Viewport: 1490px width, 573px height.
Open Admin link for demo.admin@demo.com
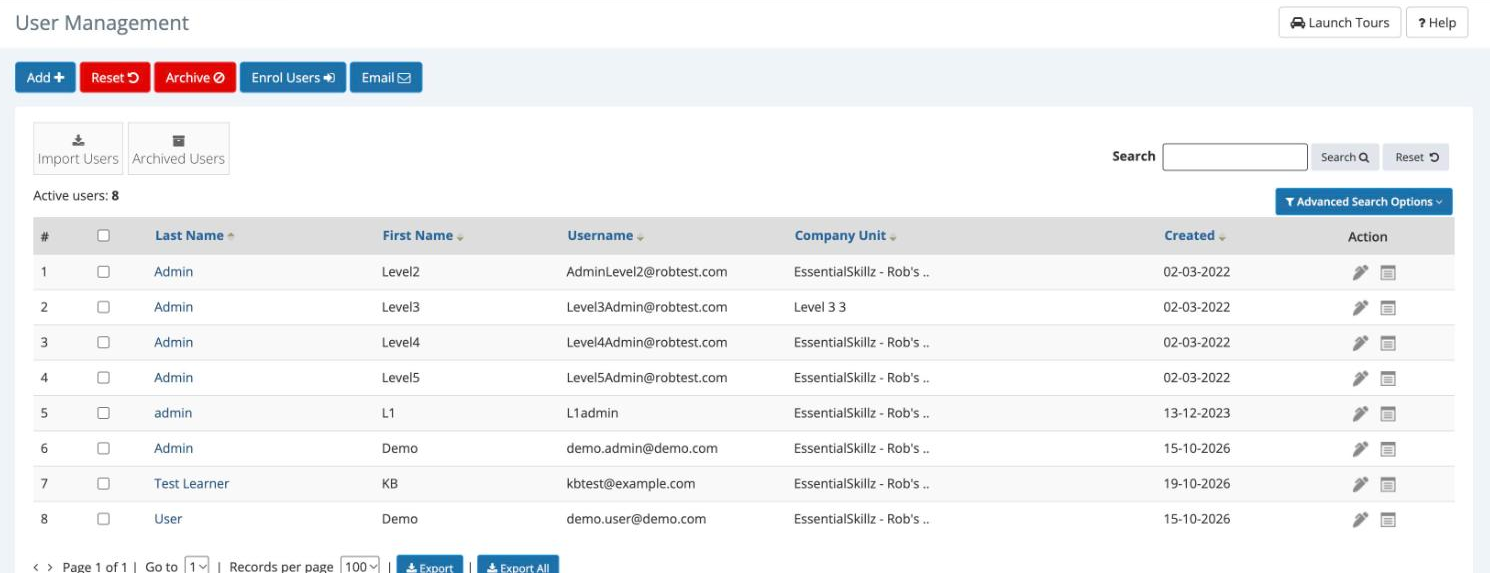coord(174,448)
